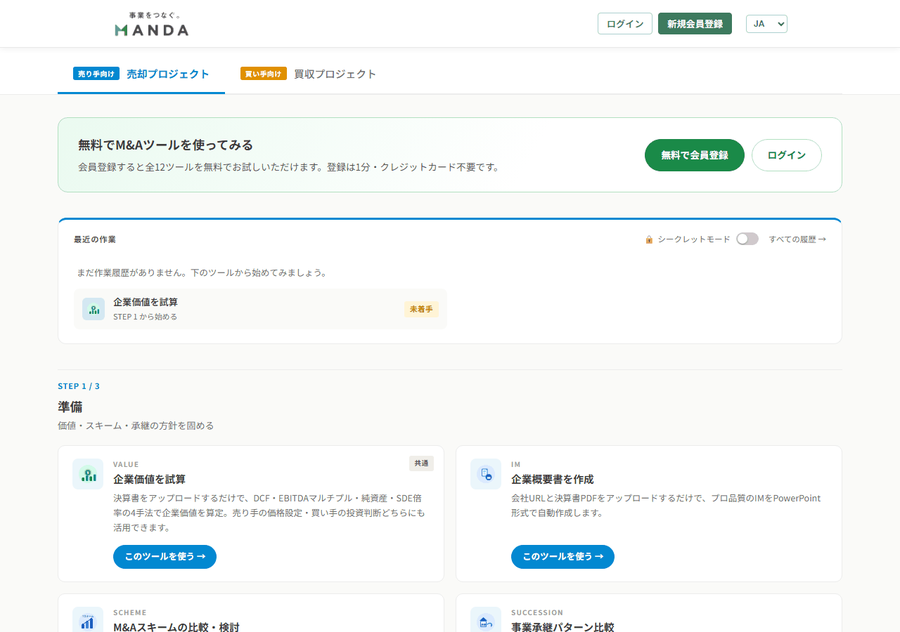Image resolution: width=900 pixels, height=632 pixels.
Task: Click the valuation icon in the 最近の作業 row
Action: pos(94,309)
